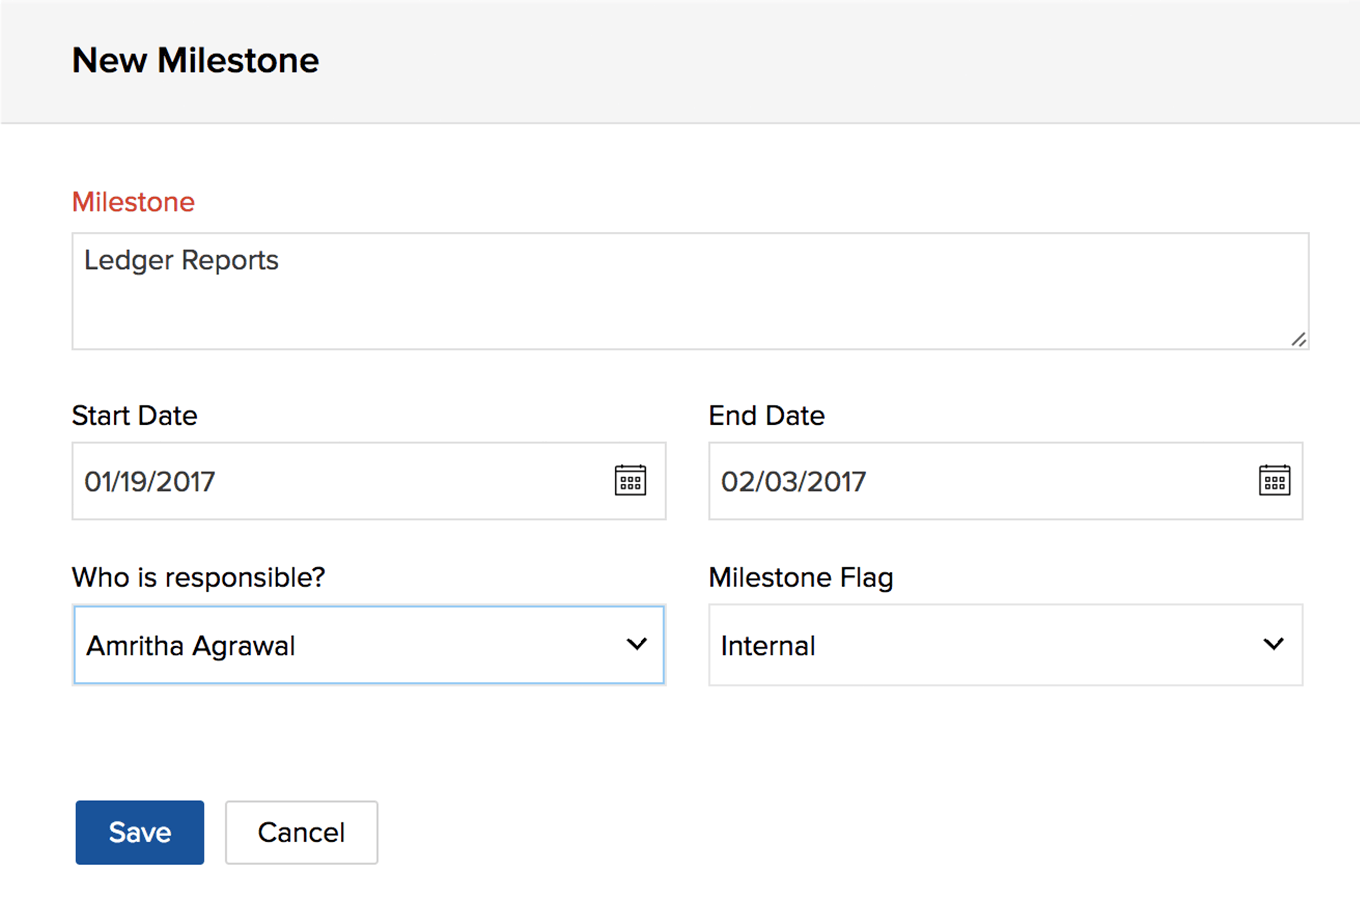Click the New Milestone heading
Image resolution: width=1360 pixels, height=900 pixels.
195,61
